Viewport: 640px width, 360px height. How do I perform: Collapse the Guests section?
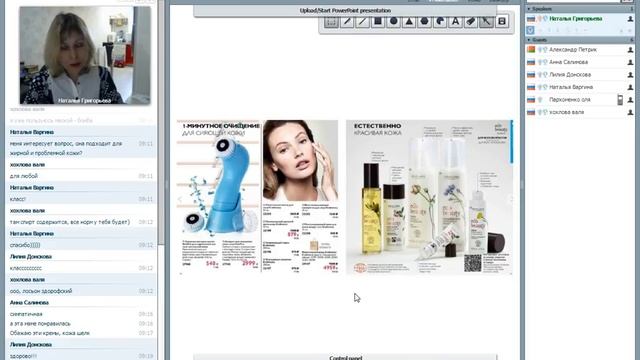pos(529,40)
